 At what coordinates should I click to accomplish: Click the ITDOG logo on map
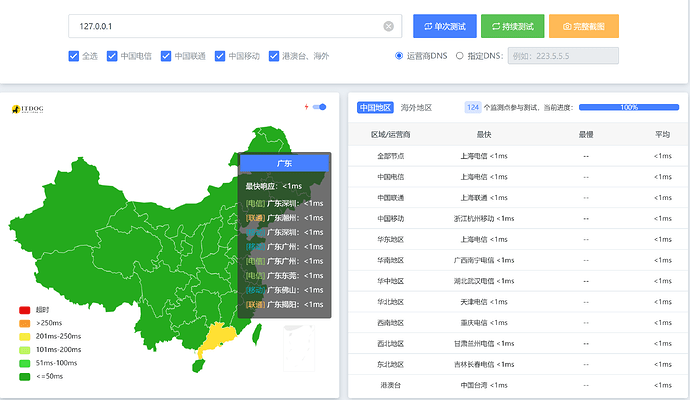27,109
